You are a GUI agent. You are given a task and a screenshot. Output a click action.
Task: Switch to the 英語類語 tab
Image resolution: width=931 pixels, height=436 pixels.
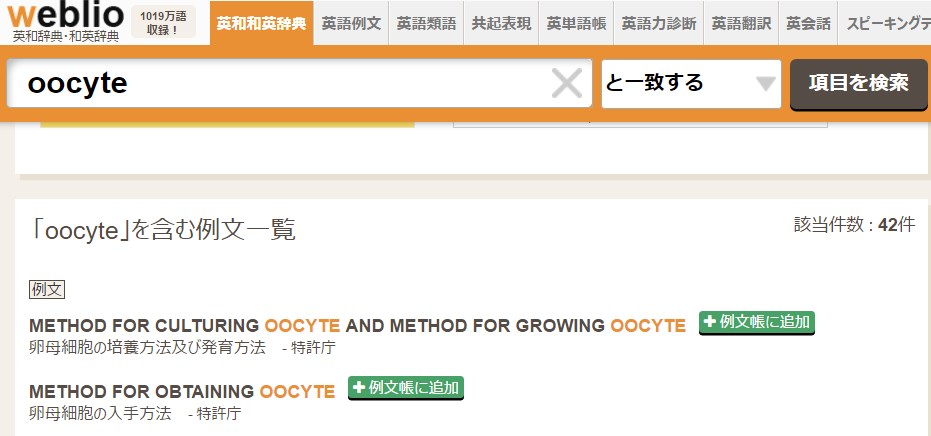(x=426, y=23)
